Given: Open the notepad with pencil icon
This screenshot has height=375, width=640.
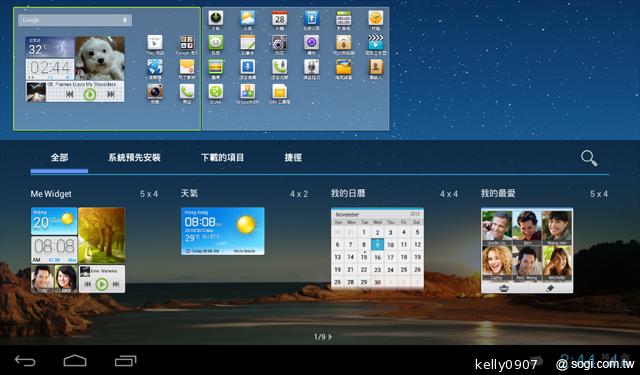Looking at the screenshot, I should coord(248,42).
